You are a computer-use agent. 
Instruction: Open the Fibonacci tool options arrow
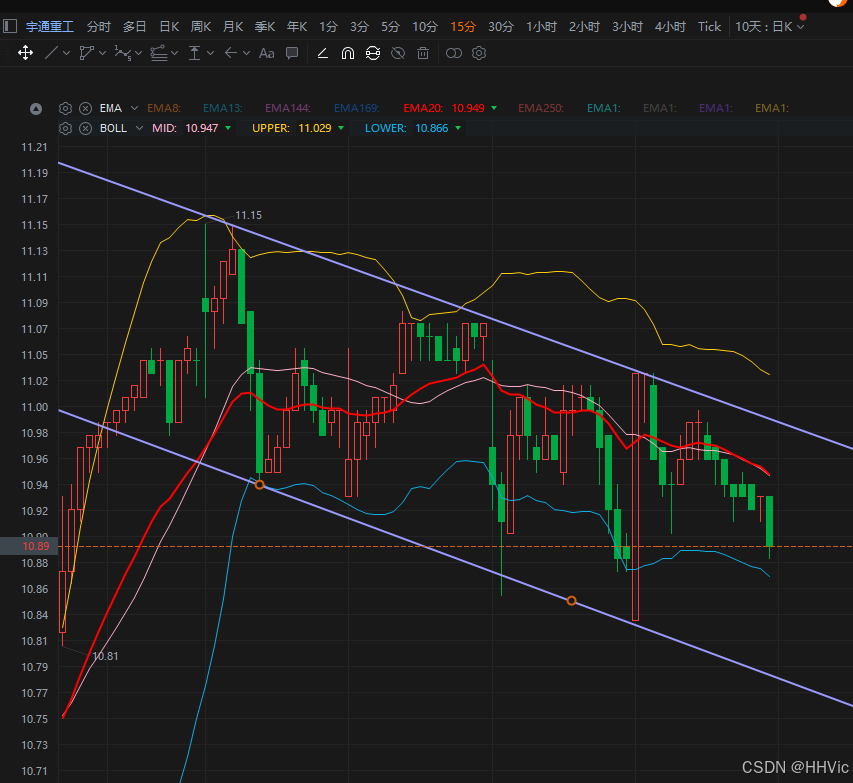point(175,53)
